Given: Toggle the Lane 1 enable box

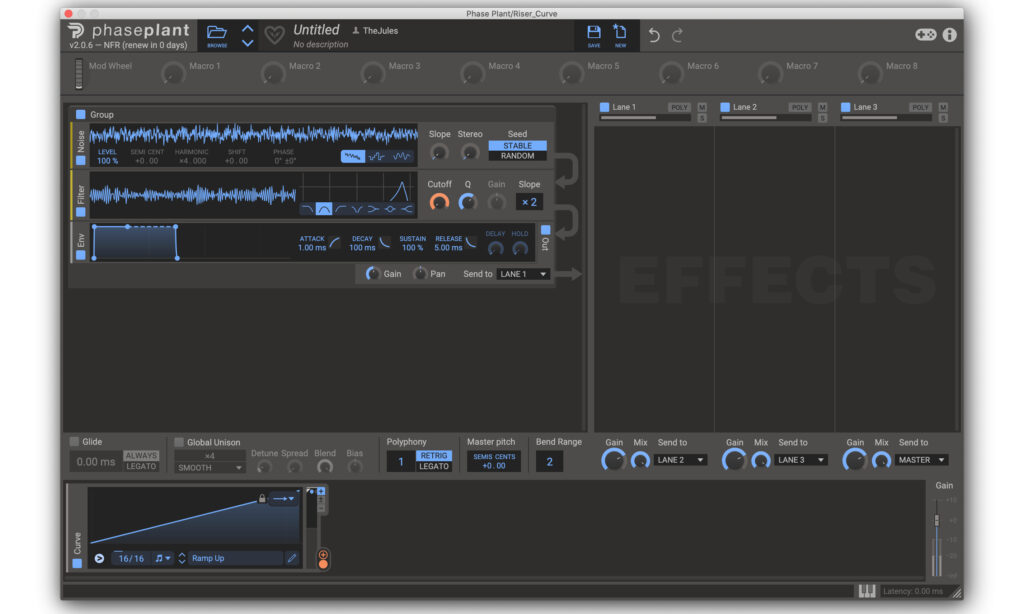Looking at the screenshot, I should [605, 107].
